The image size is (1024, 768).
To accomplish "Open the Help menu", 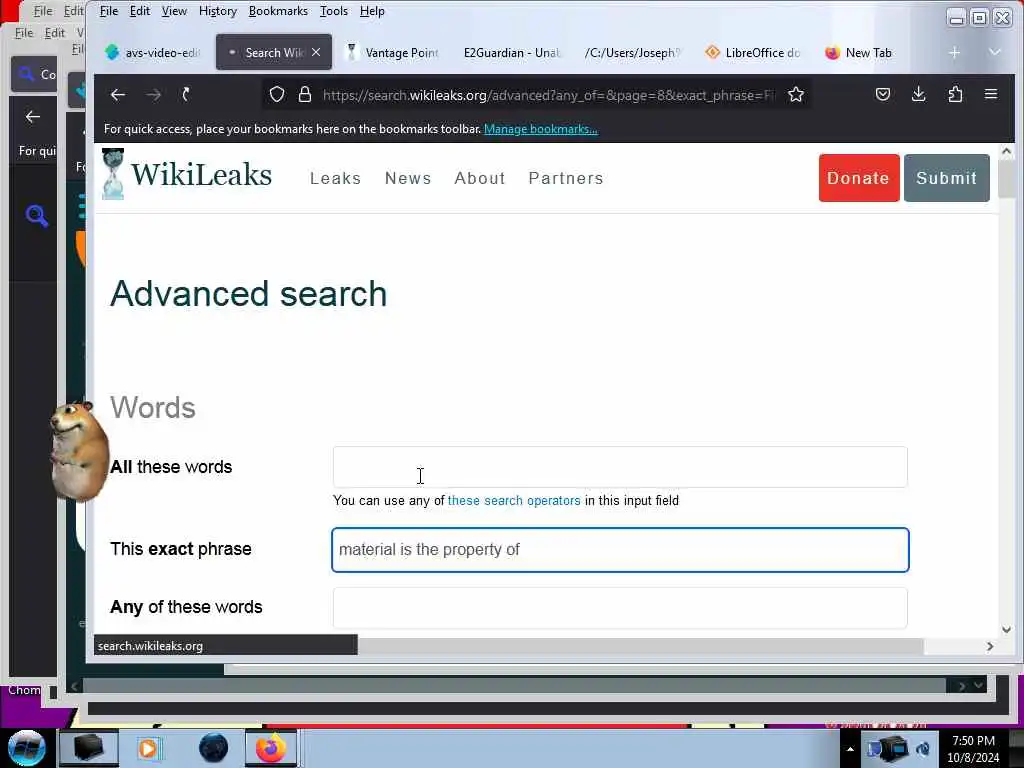I will tap(372, 11).
